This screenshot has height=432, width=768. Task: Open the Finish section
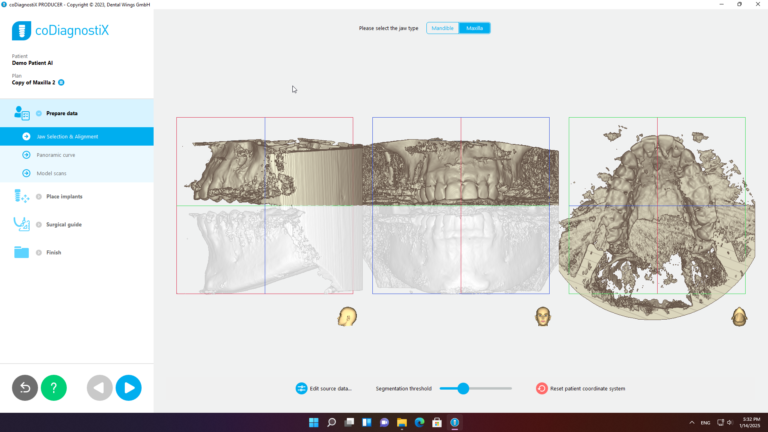click(53, 252)
